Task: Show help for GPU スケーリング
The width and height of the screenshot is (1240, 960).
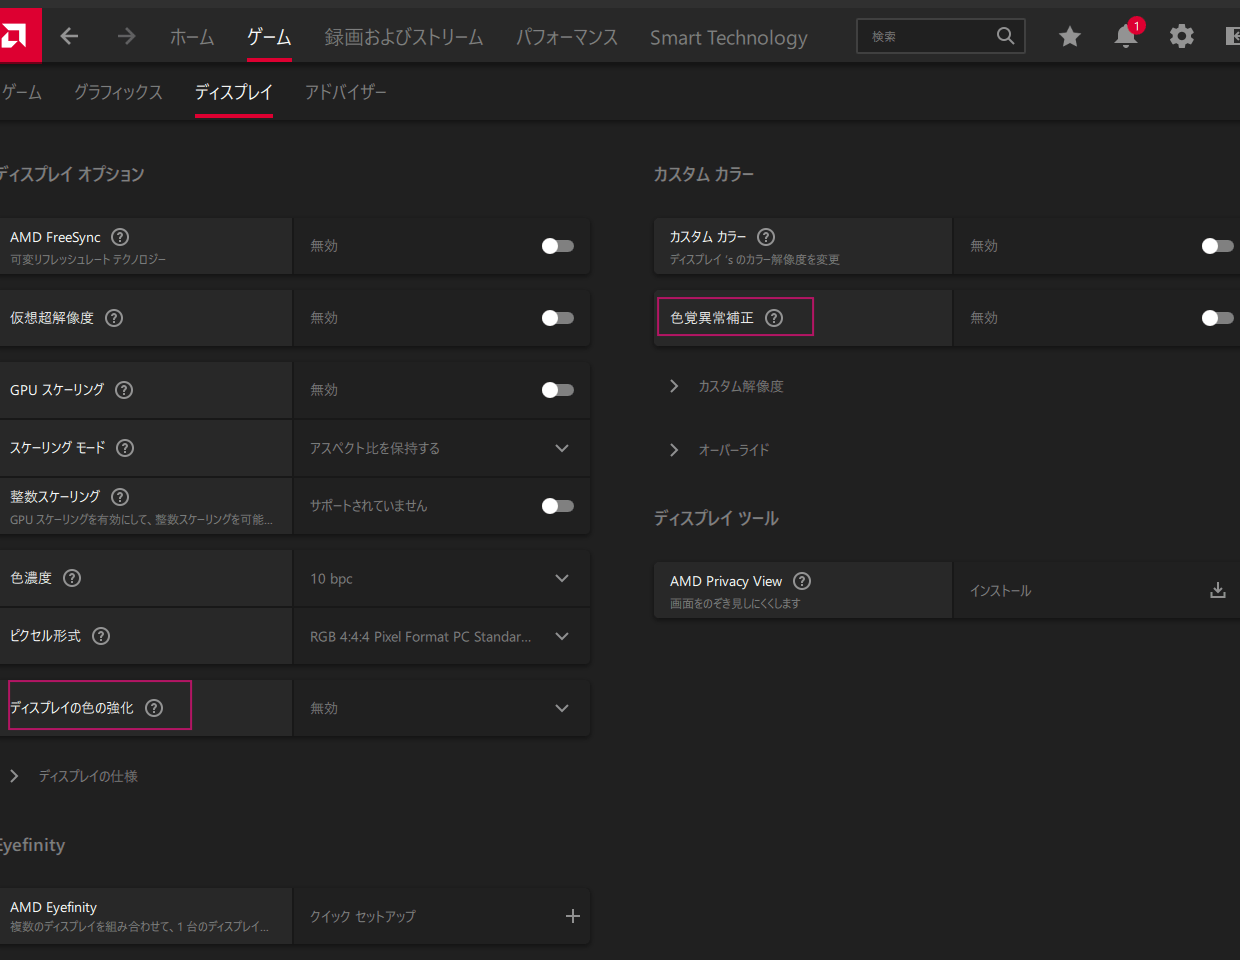Action: [x=124, y=390]
